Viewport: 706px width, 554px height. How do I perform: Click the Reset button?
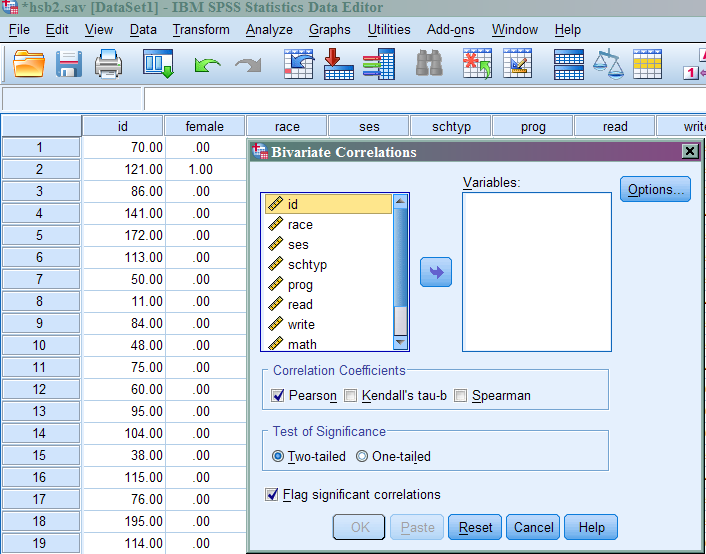(x=475, y=527)
